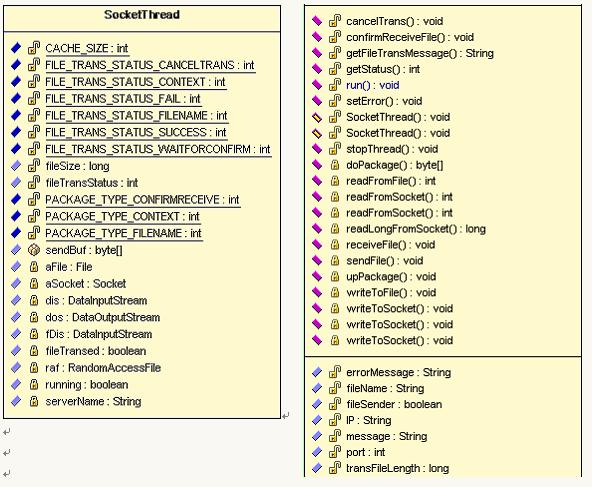592x487 pixels.
Task: Click the lock icon next to aFile
Action: [x=34, y=267]
